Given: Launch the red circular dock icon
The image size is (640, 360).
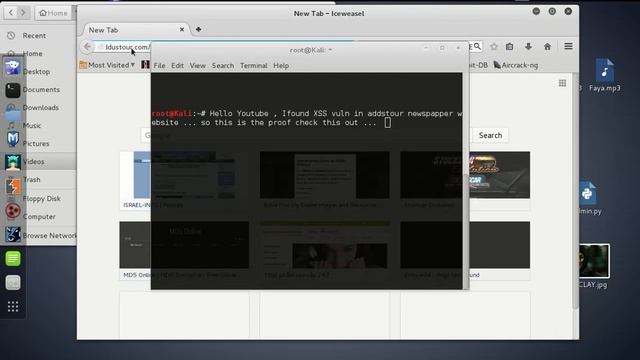Looking at the screenshot, I should coord(13,211).
